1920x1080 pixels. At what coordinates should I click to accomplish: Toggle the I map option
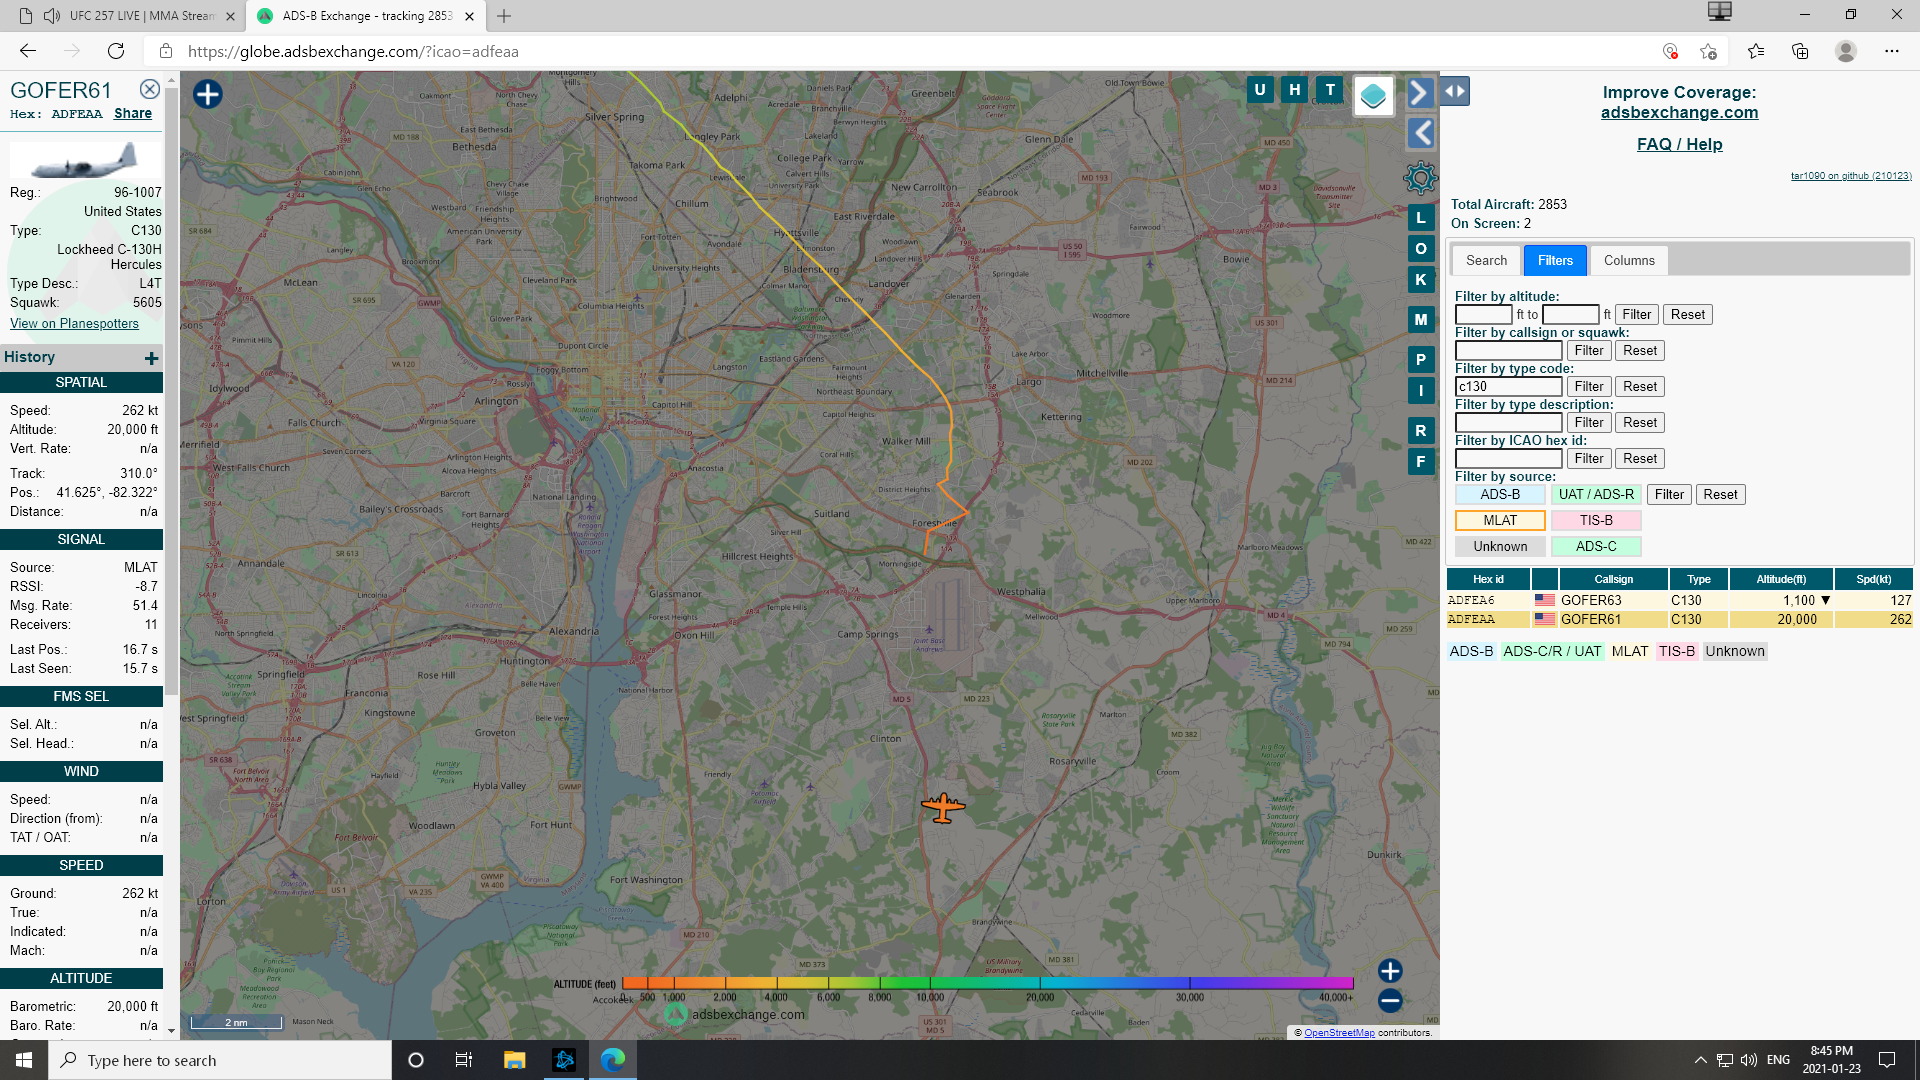pyautogui.click(x=1421, y=391)
